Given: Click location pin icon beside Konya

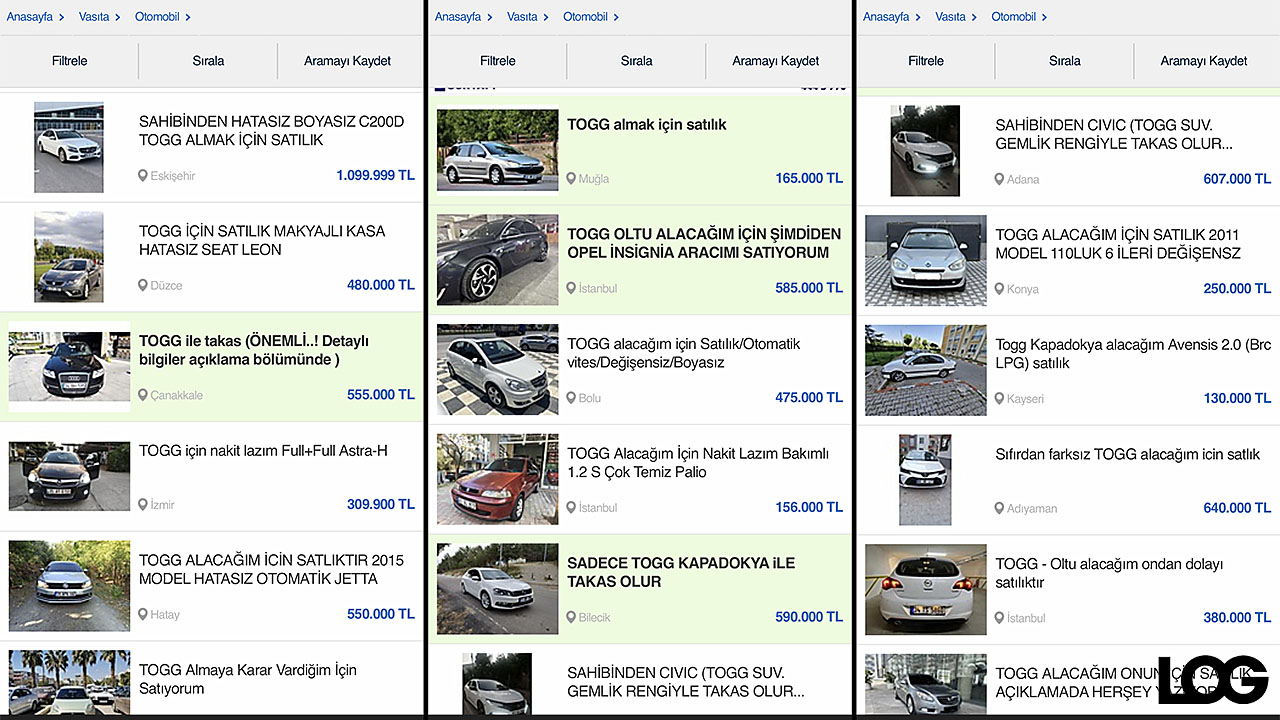Looking at the screenshot, I should click(999, 288).
